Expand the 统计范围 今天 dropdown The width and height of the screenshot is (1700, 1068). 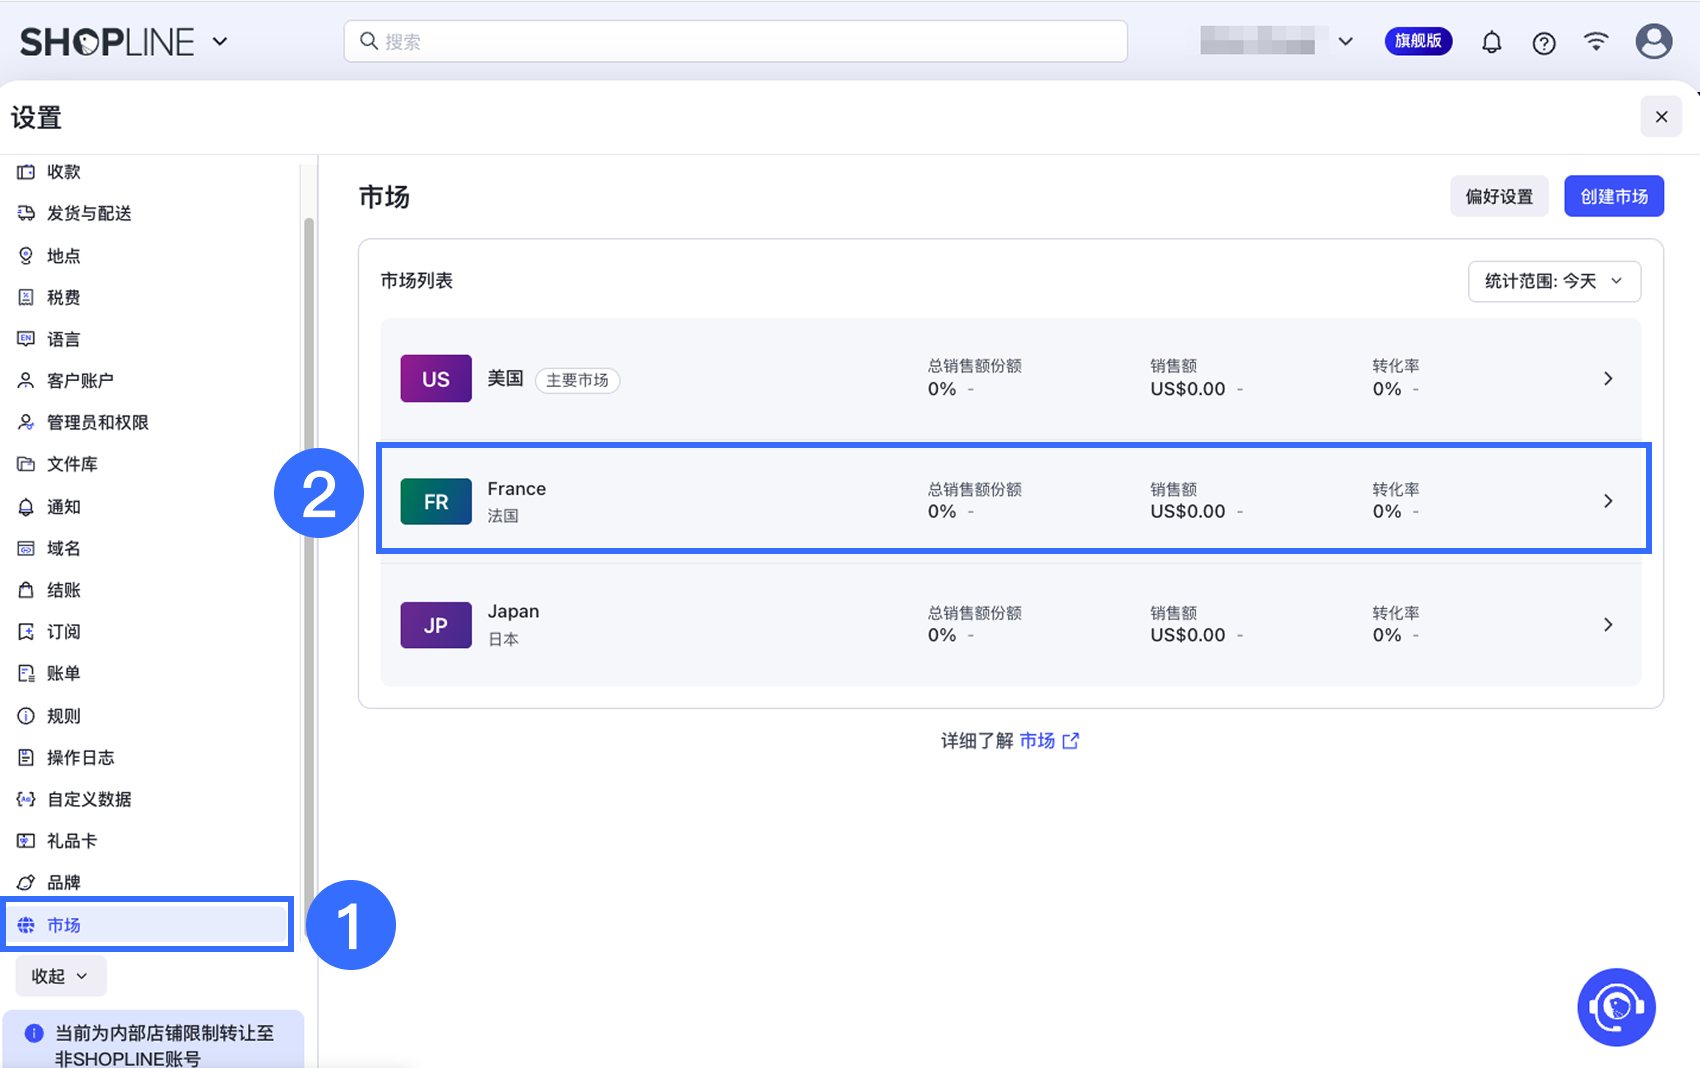coord(1554,281)
